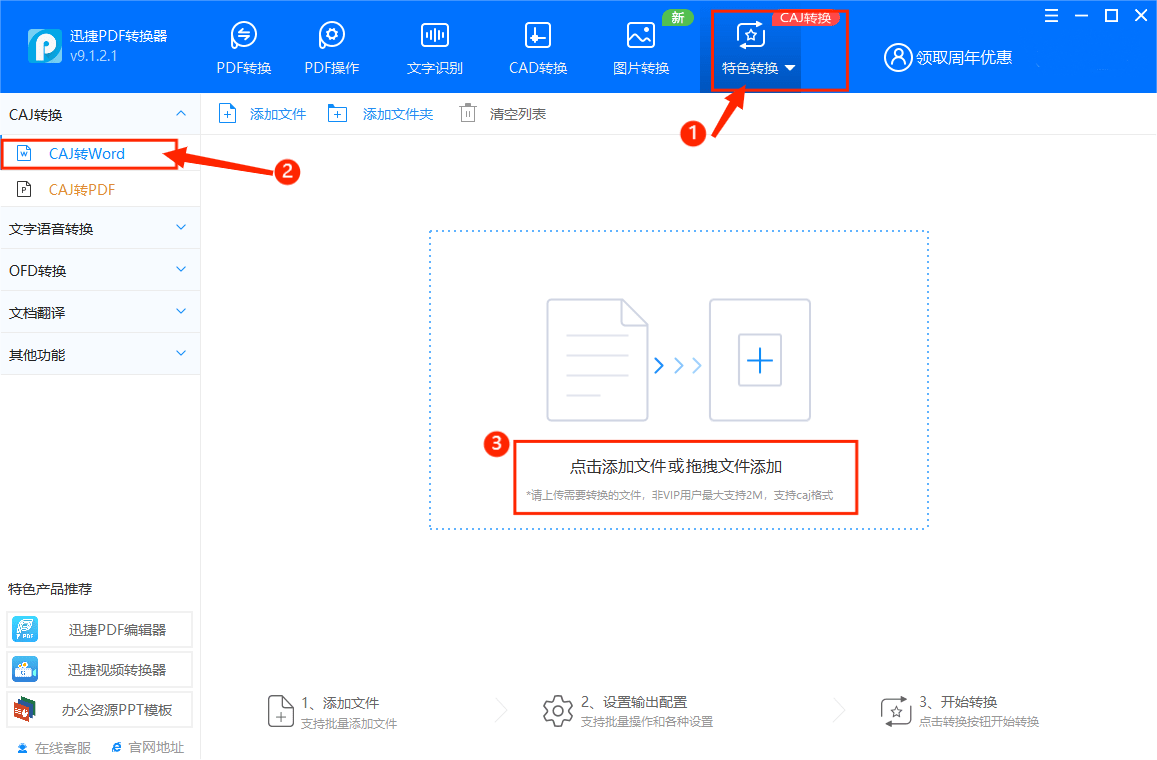Open the 图片转换 image icon
The image size is (1157, 760).
(x=640, y=35)
